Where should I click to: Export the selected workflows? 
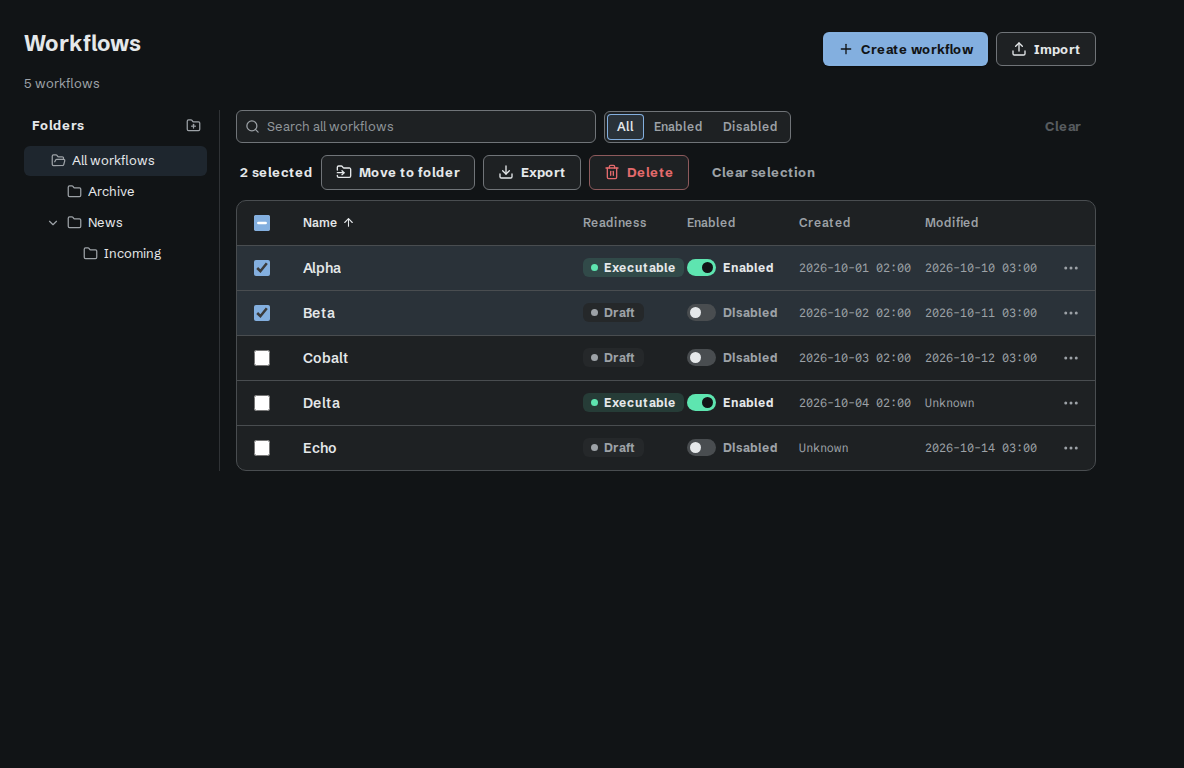(x=532, y=172)
